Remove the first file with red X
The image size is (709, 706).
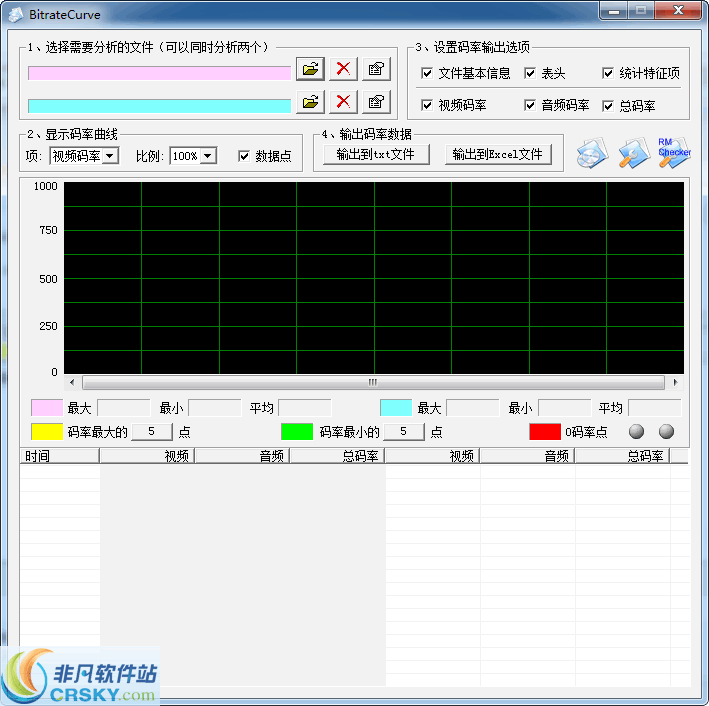(343, 69)
